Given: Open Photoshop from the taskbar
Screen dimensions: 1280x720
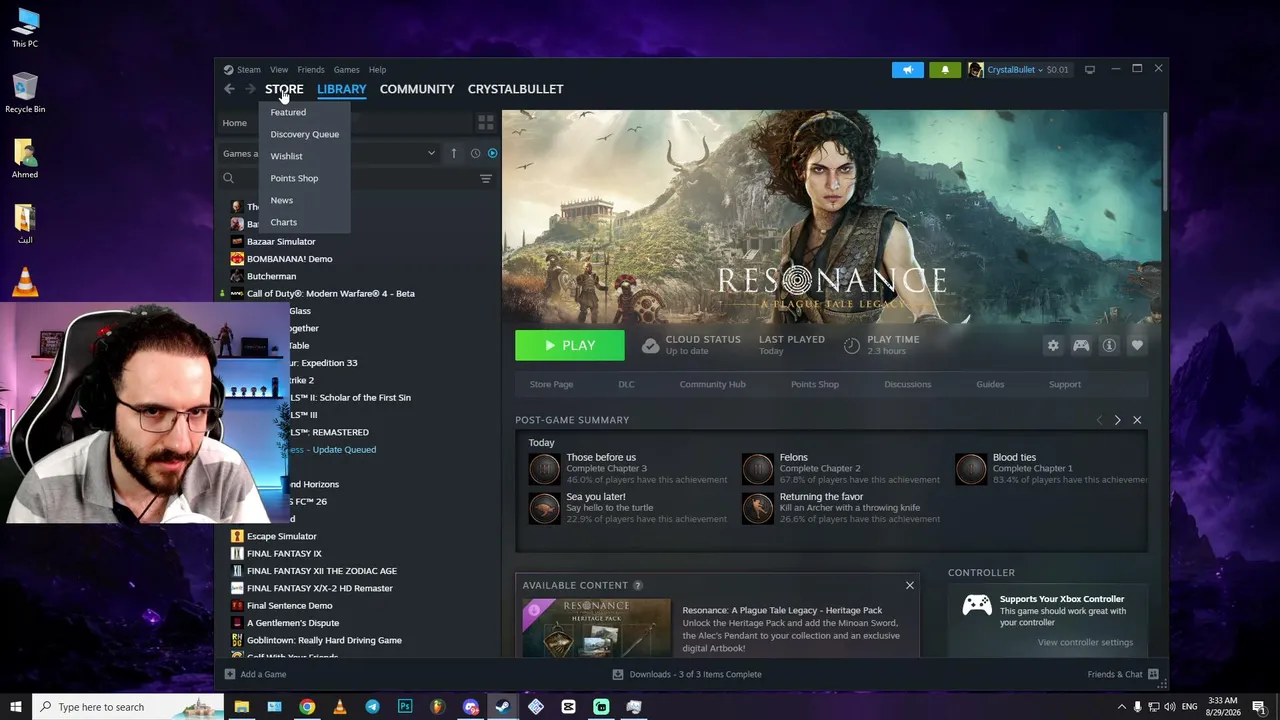Looking at the screenshot, I should point(405,707).
